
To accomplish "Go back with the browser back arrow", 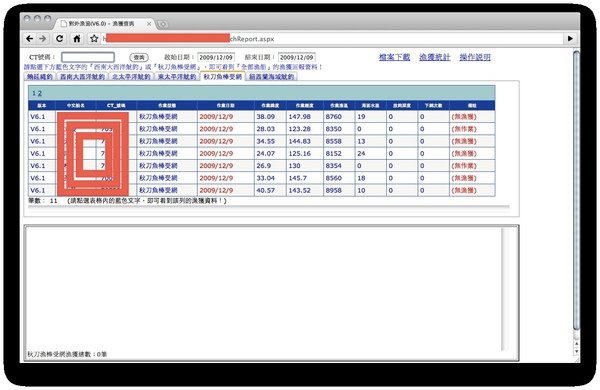I will pyautogui.click(x=29, y=39).
